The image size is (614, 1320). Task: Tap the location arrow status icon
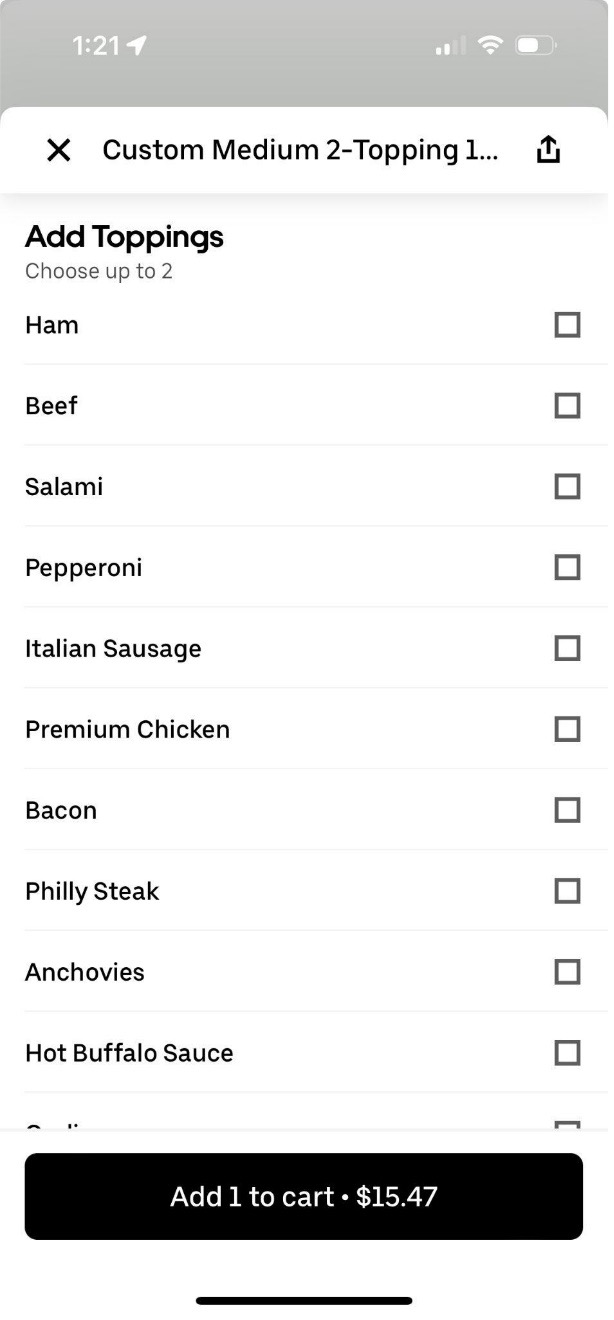coord(136,46)
